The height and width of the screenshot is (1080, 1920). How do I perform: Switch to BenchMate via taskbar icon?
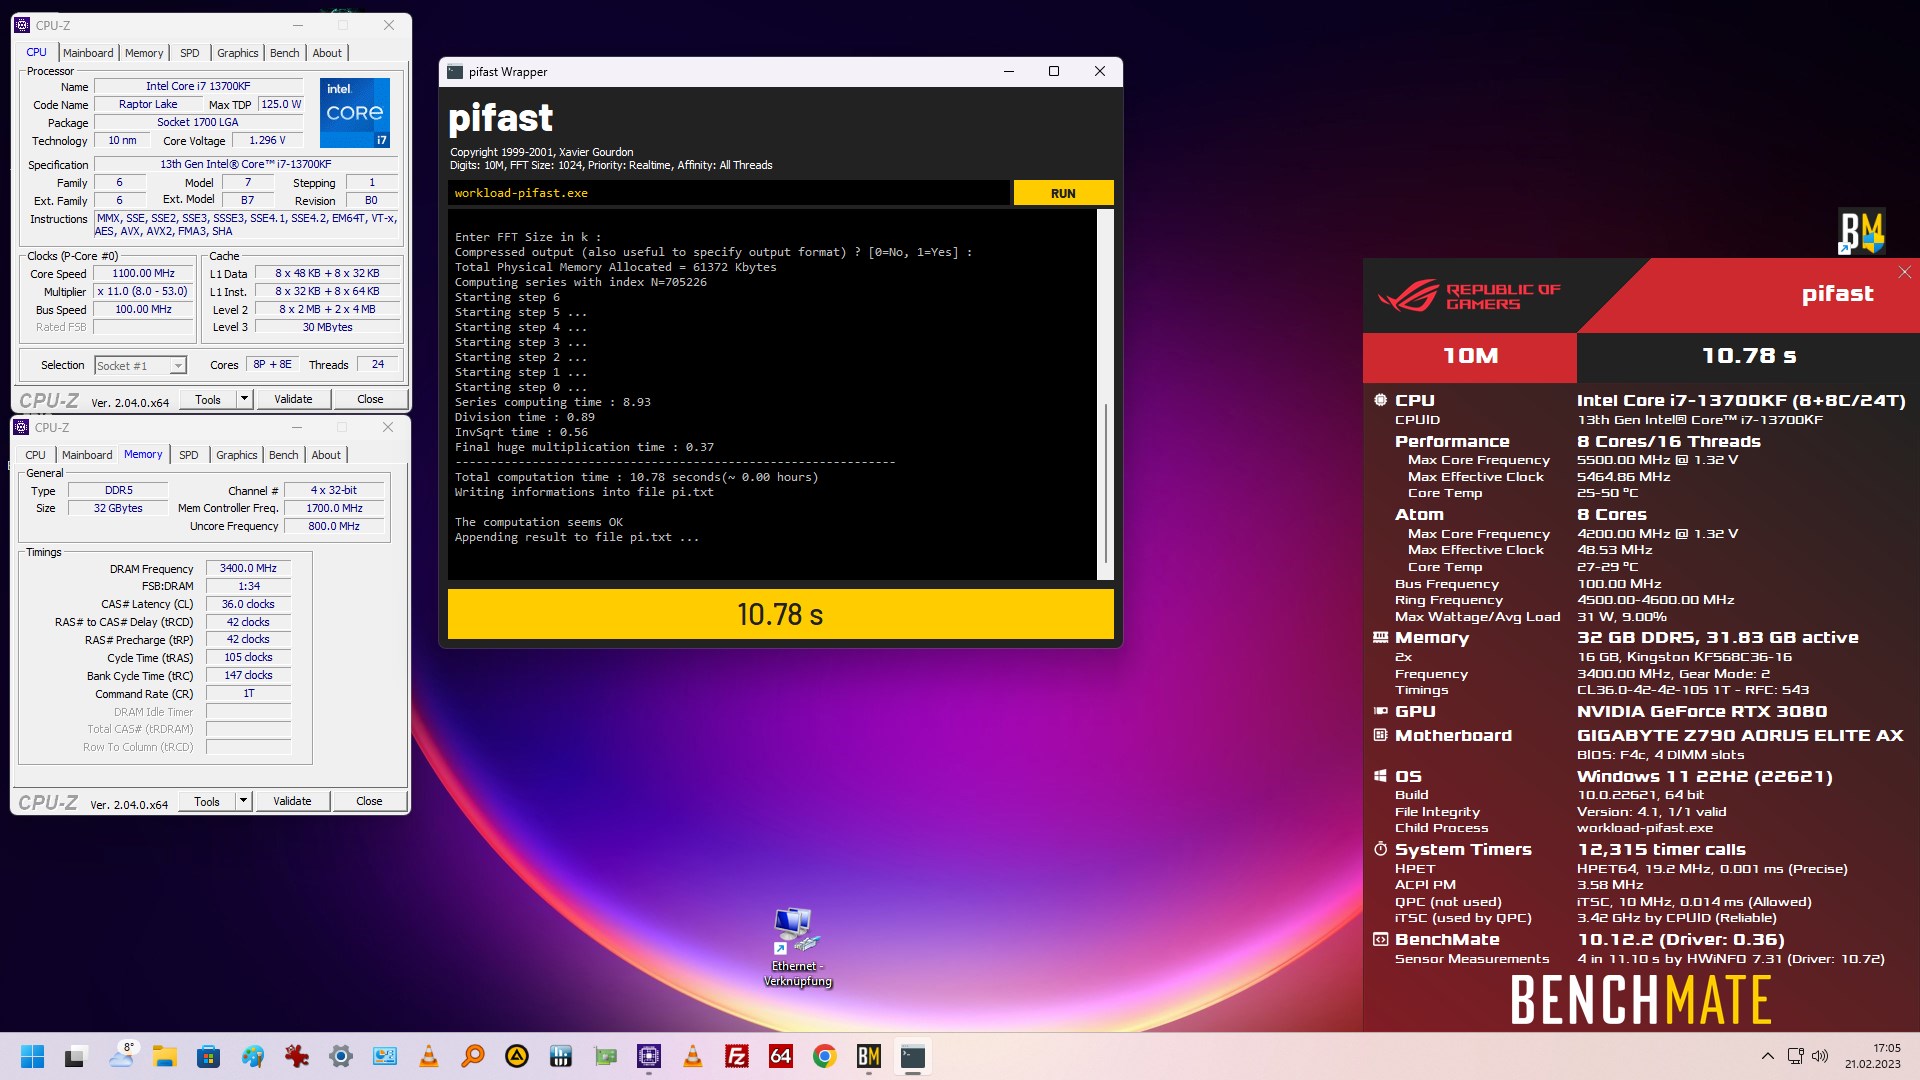[x=868, y=1056]
